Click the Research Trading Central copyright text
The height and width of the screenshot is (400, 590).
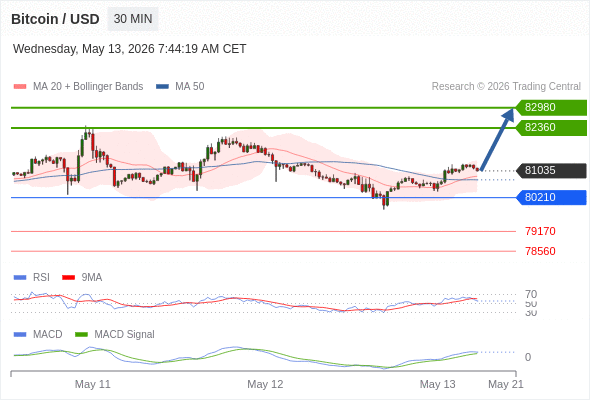[x=506, y=87]
